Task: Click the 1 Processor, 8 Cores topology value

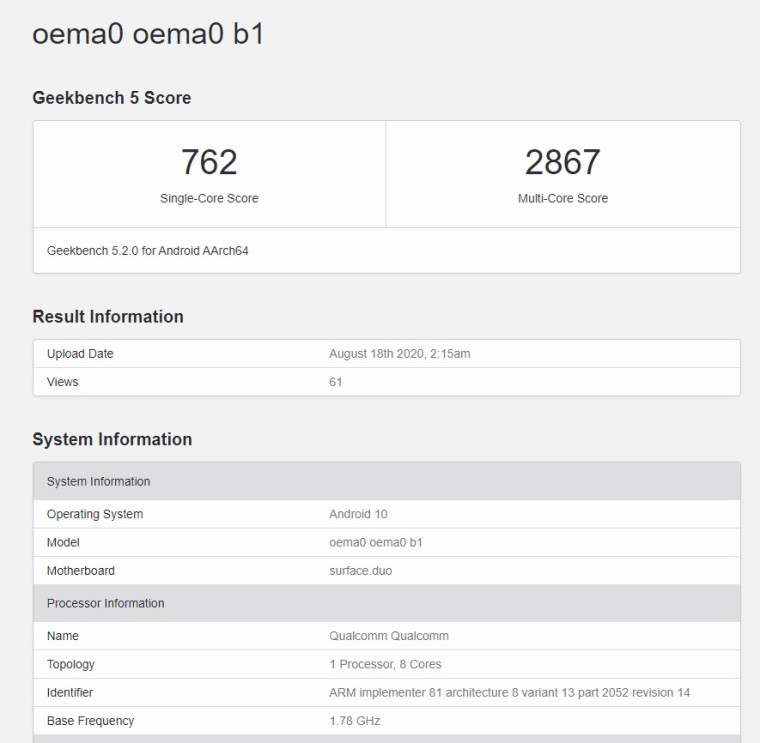Action: pos(385,664)
